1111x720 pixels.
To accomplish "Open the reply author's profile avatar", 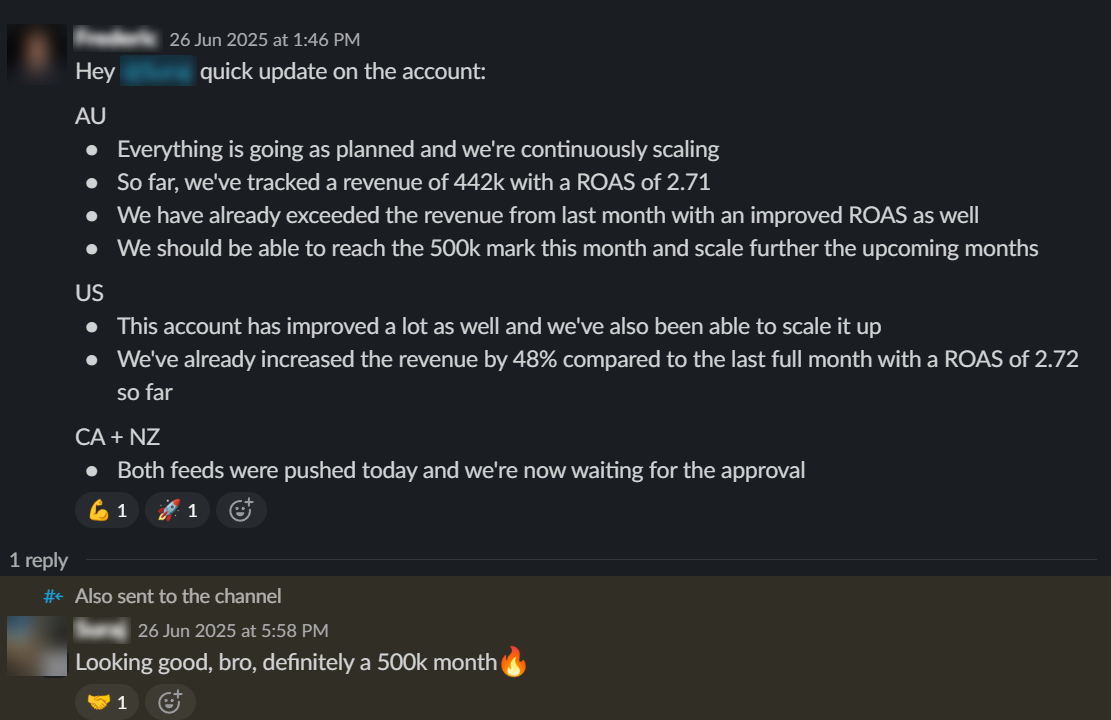I will point(36,646).
